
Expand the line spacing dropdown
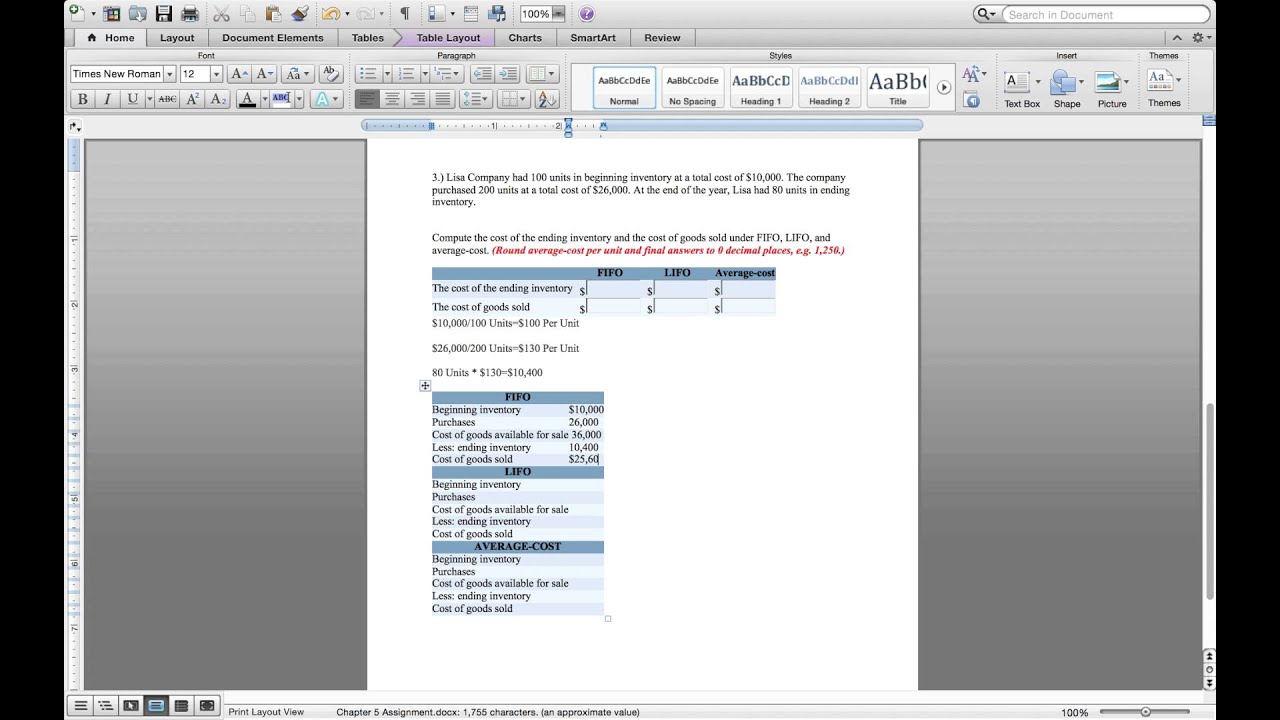point(486,99)
